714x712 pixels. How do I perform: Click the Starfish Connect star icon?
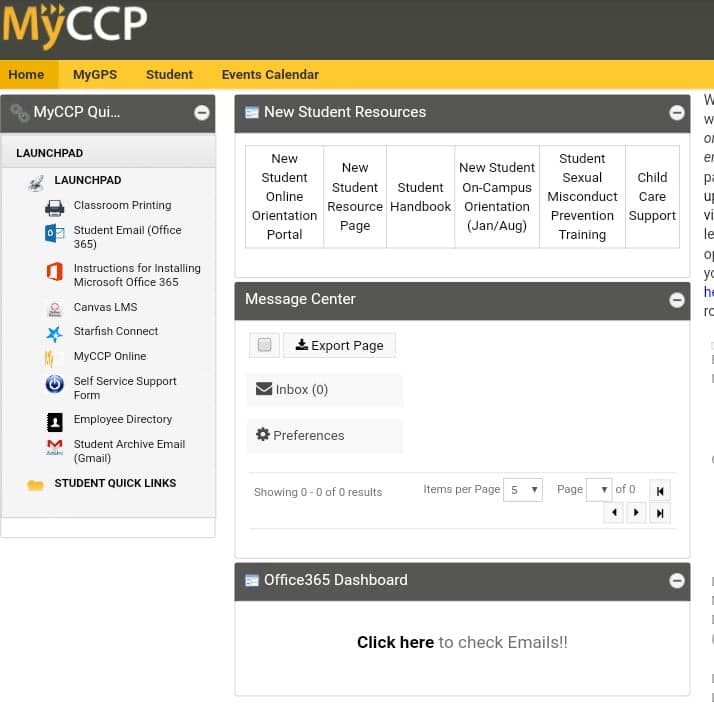point(54,333)
